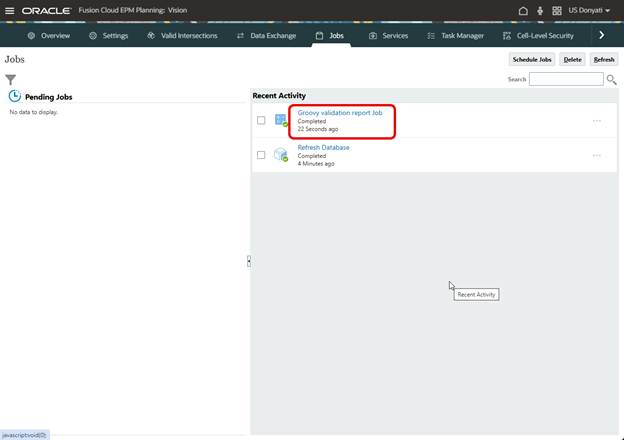Click the Schedule Jobs button
The width and height of the screenshot is (624, 440).
point(531,59)
